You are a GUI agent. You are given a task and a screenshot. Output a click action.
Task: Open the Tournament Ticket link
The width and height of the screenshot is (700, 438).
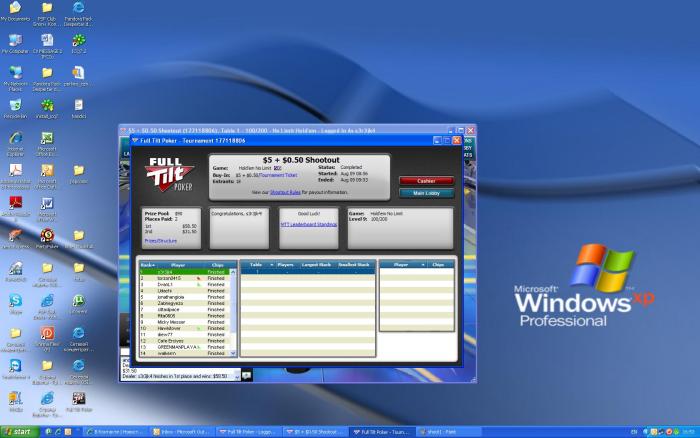[x=278, y=175]
